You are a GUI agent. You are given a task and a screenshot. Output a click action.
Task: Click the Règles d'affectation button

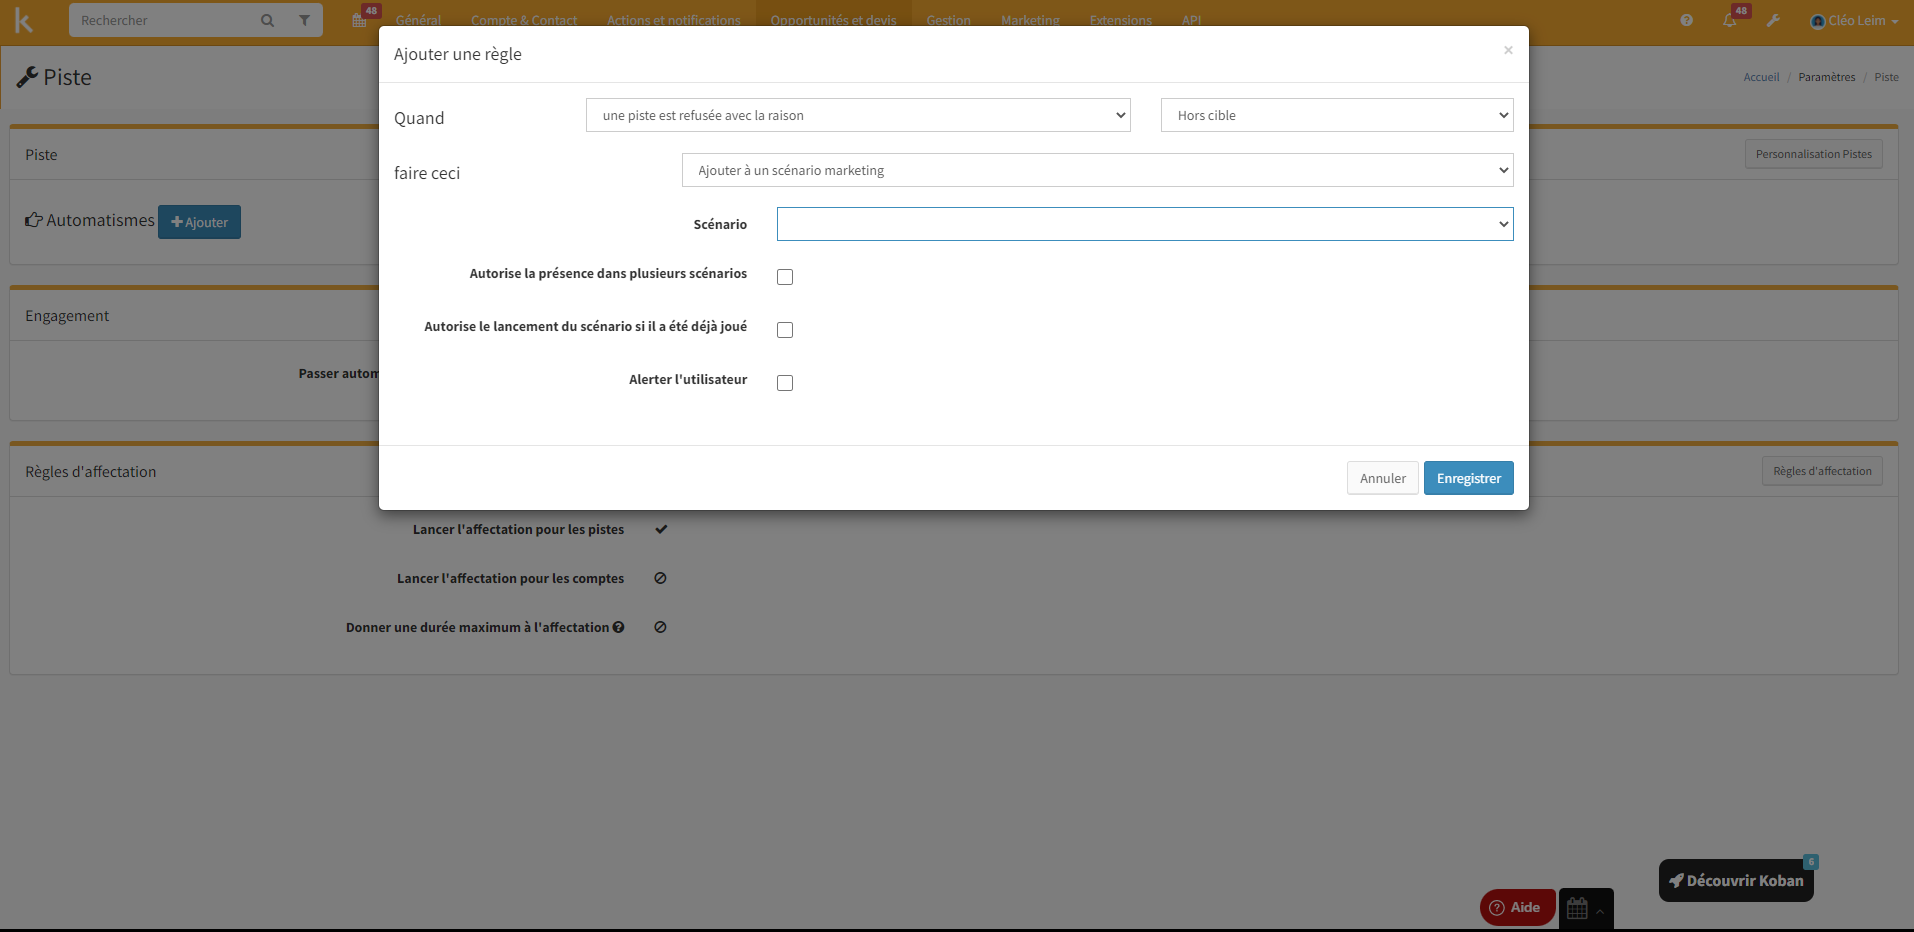coord(1822,471)
